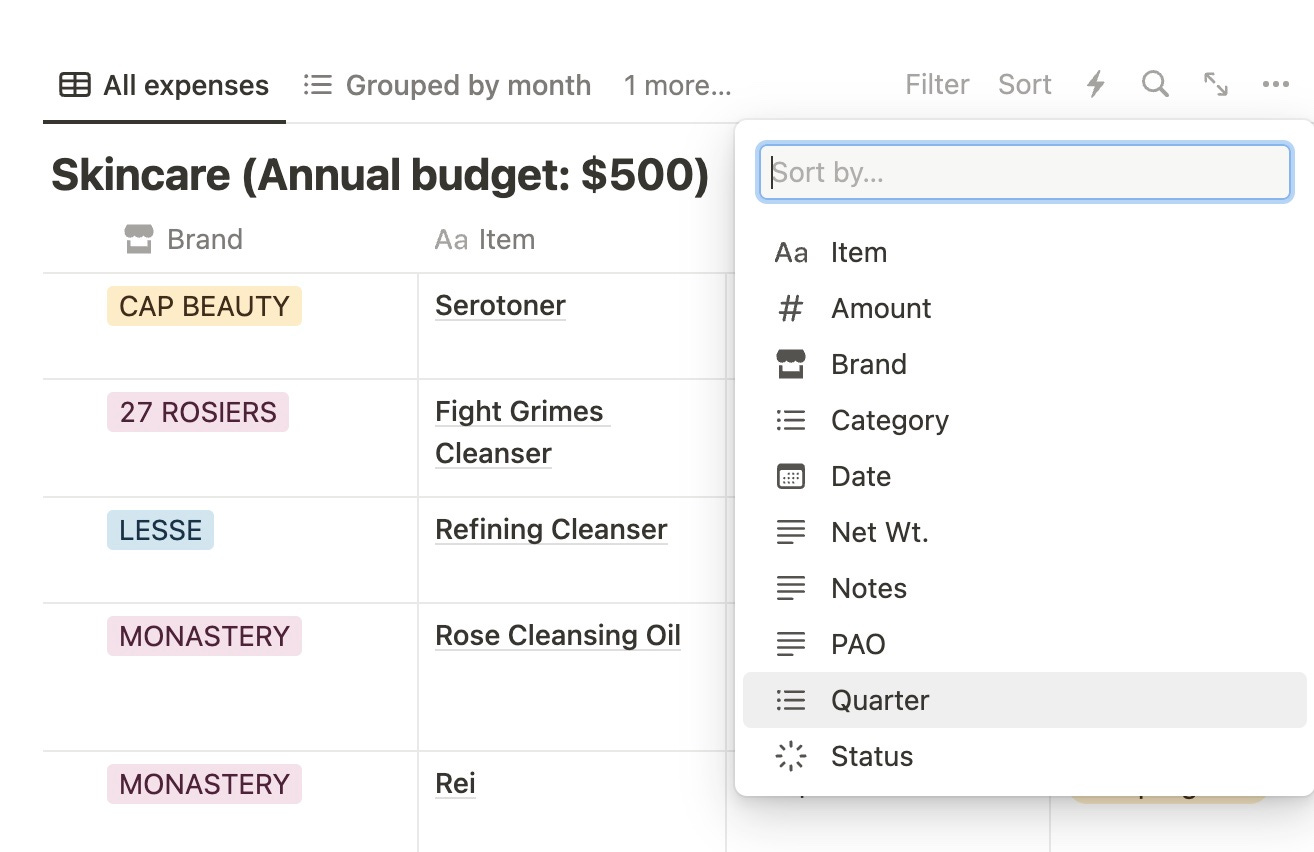Click the list icon beside Quarter
Image resolution: width=1314 pixels, height=852 pixels.
point(790,700)
